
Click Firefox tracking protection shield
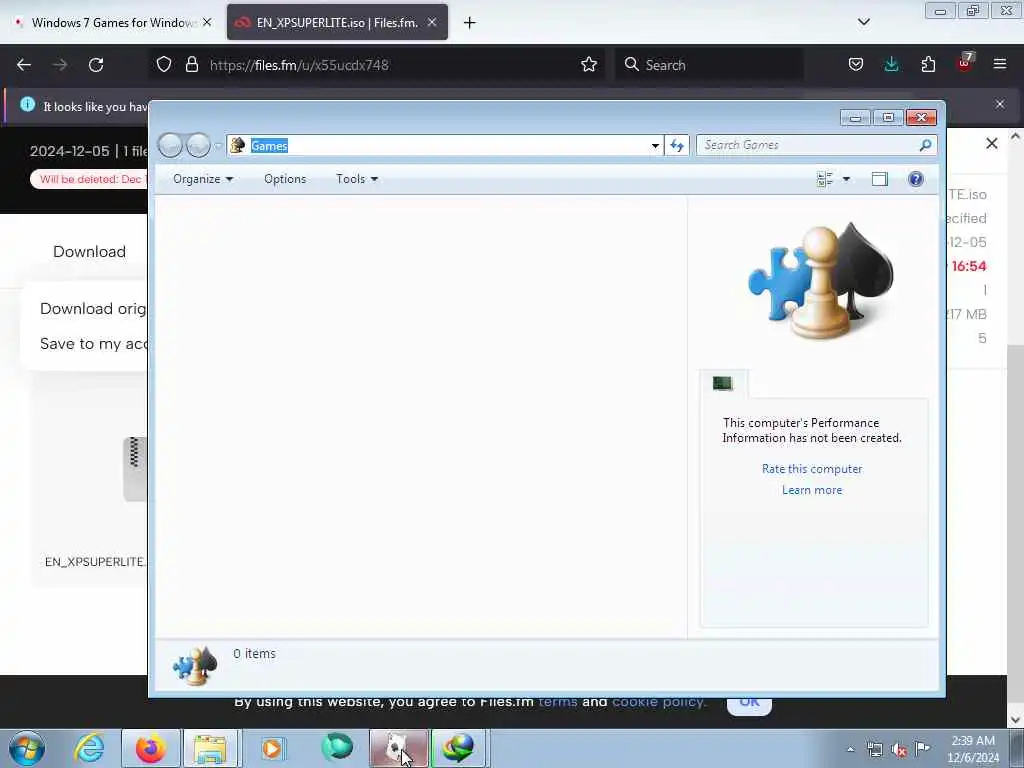[x=164, y=64]
